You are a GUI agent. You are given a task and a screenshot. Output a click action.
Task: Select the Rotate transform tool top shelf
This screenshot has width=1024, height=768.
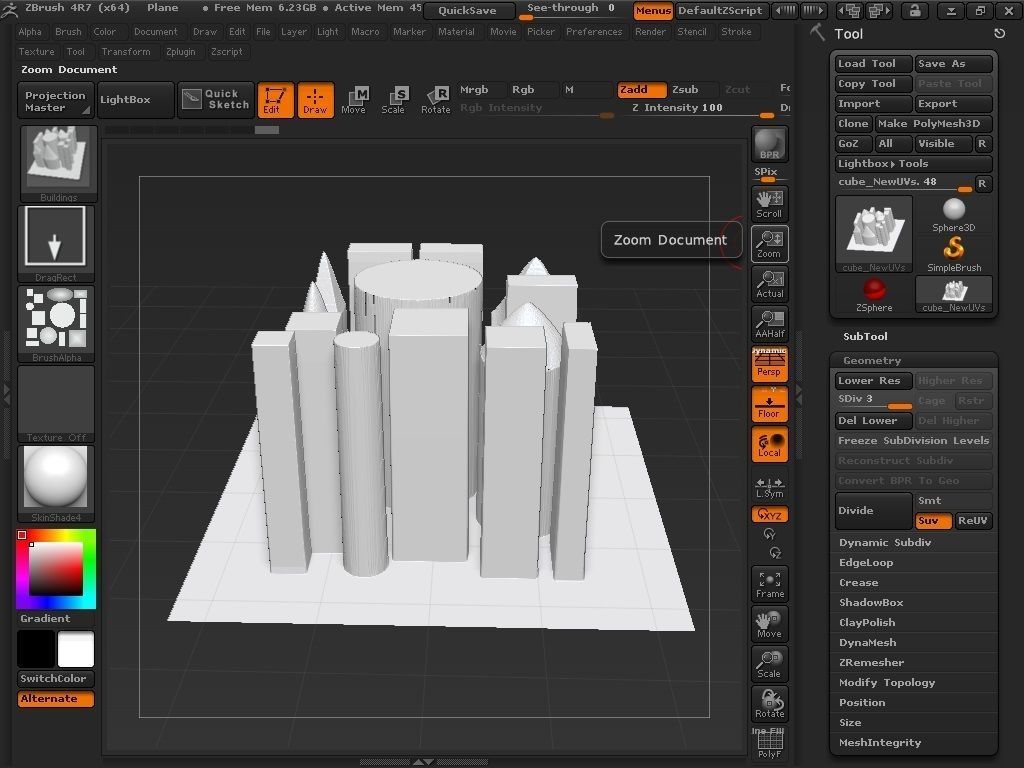[x=435, y=100]
